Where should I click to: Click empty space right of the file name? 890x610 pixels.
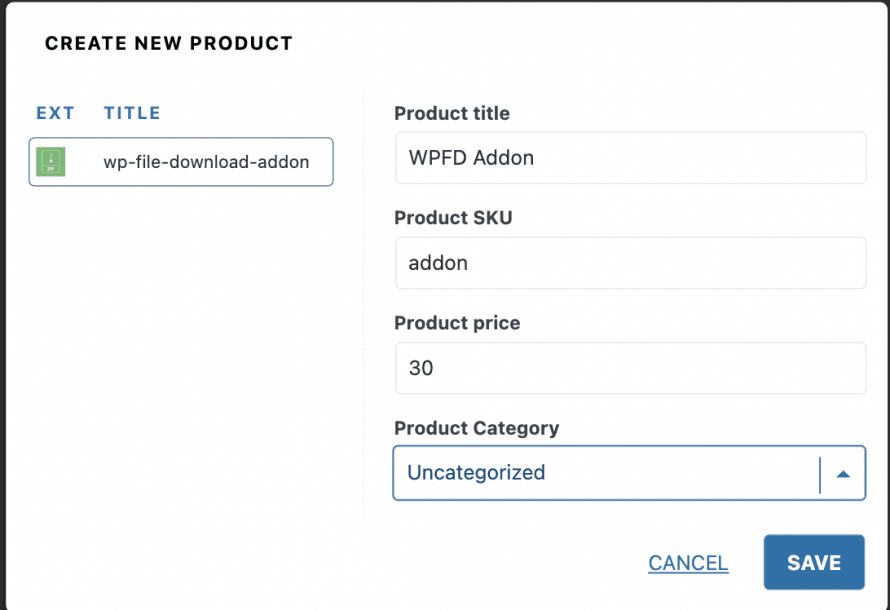(x=321, y=162)
